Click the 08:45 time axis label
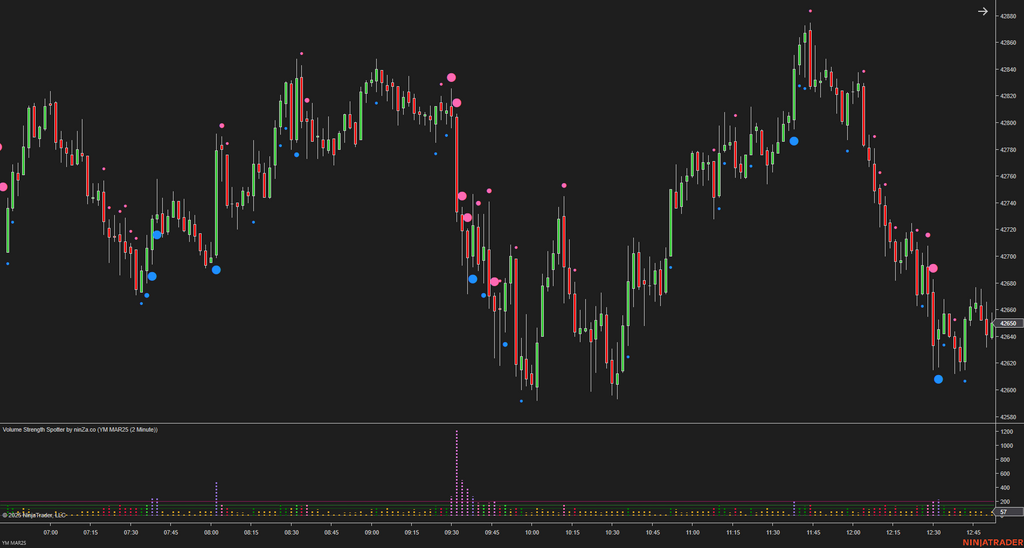 point(331,532)
